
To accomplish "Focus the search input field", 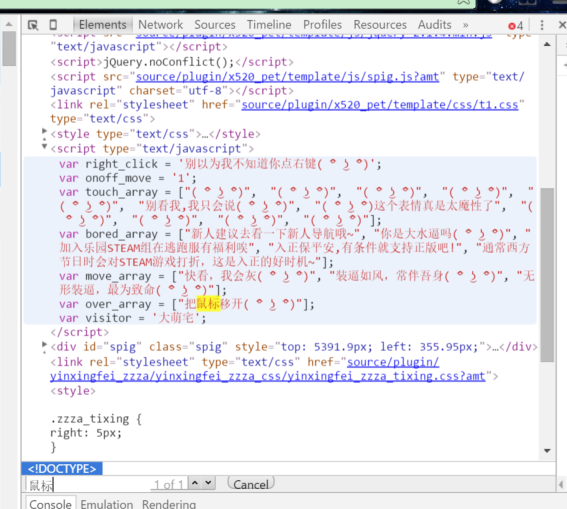I will point(89,484).
